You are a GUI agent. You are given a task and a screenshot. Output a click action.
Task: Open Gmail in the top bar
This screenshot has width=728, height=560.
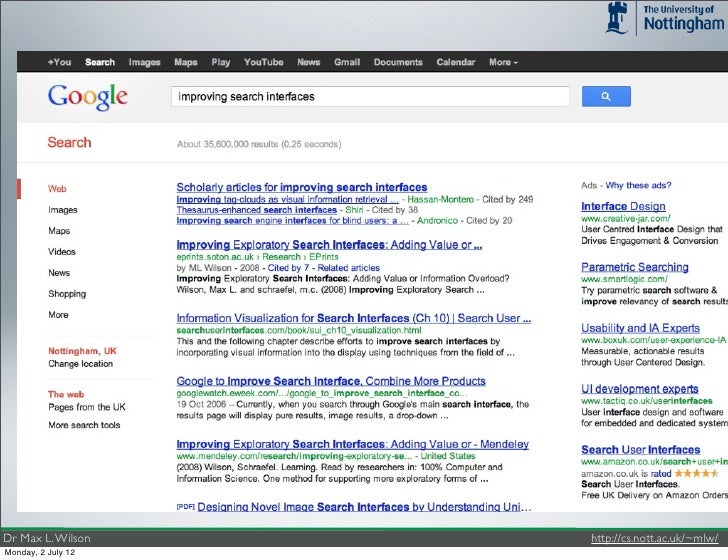[347, 62]
